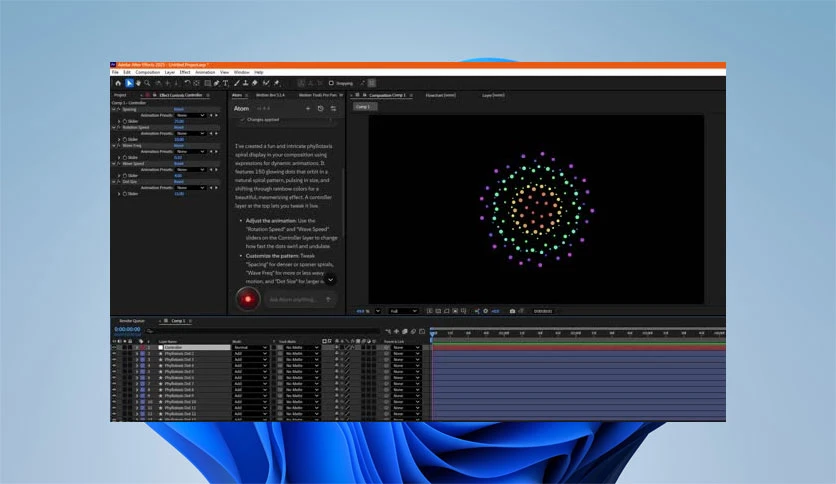
Task: Select the Rotation tool
Action: point(187,83)
